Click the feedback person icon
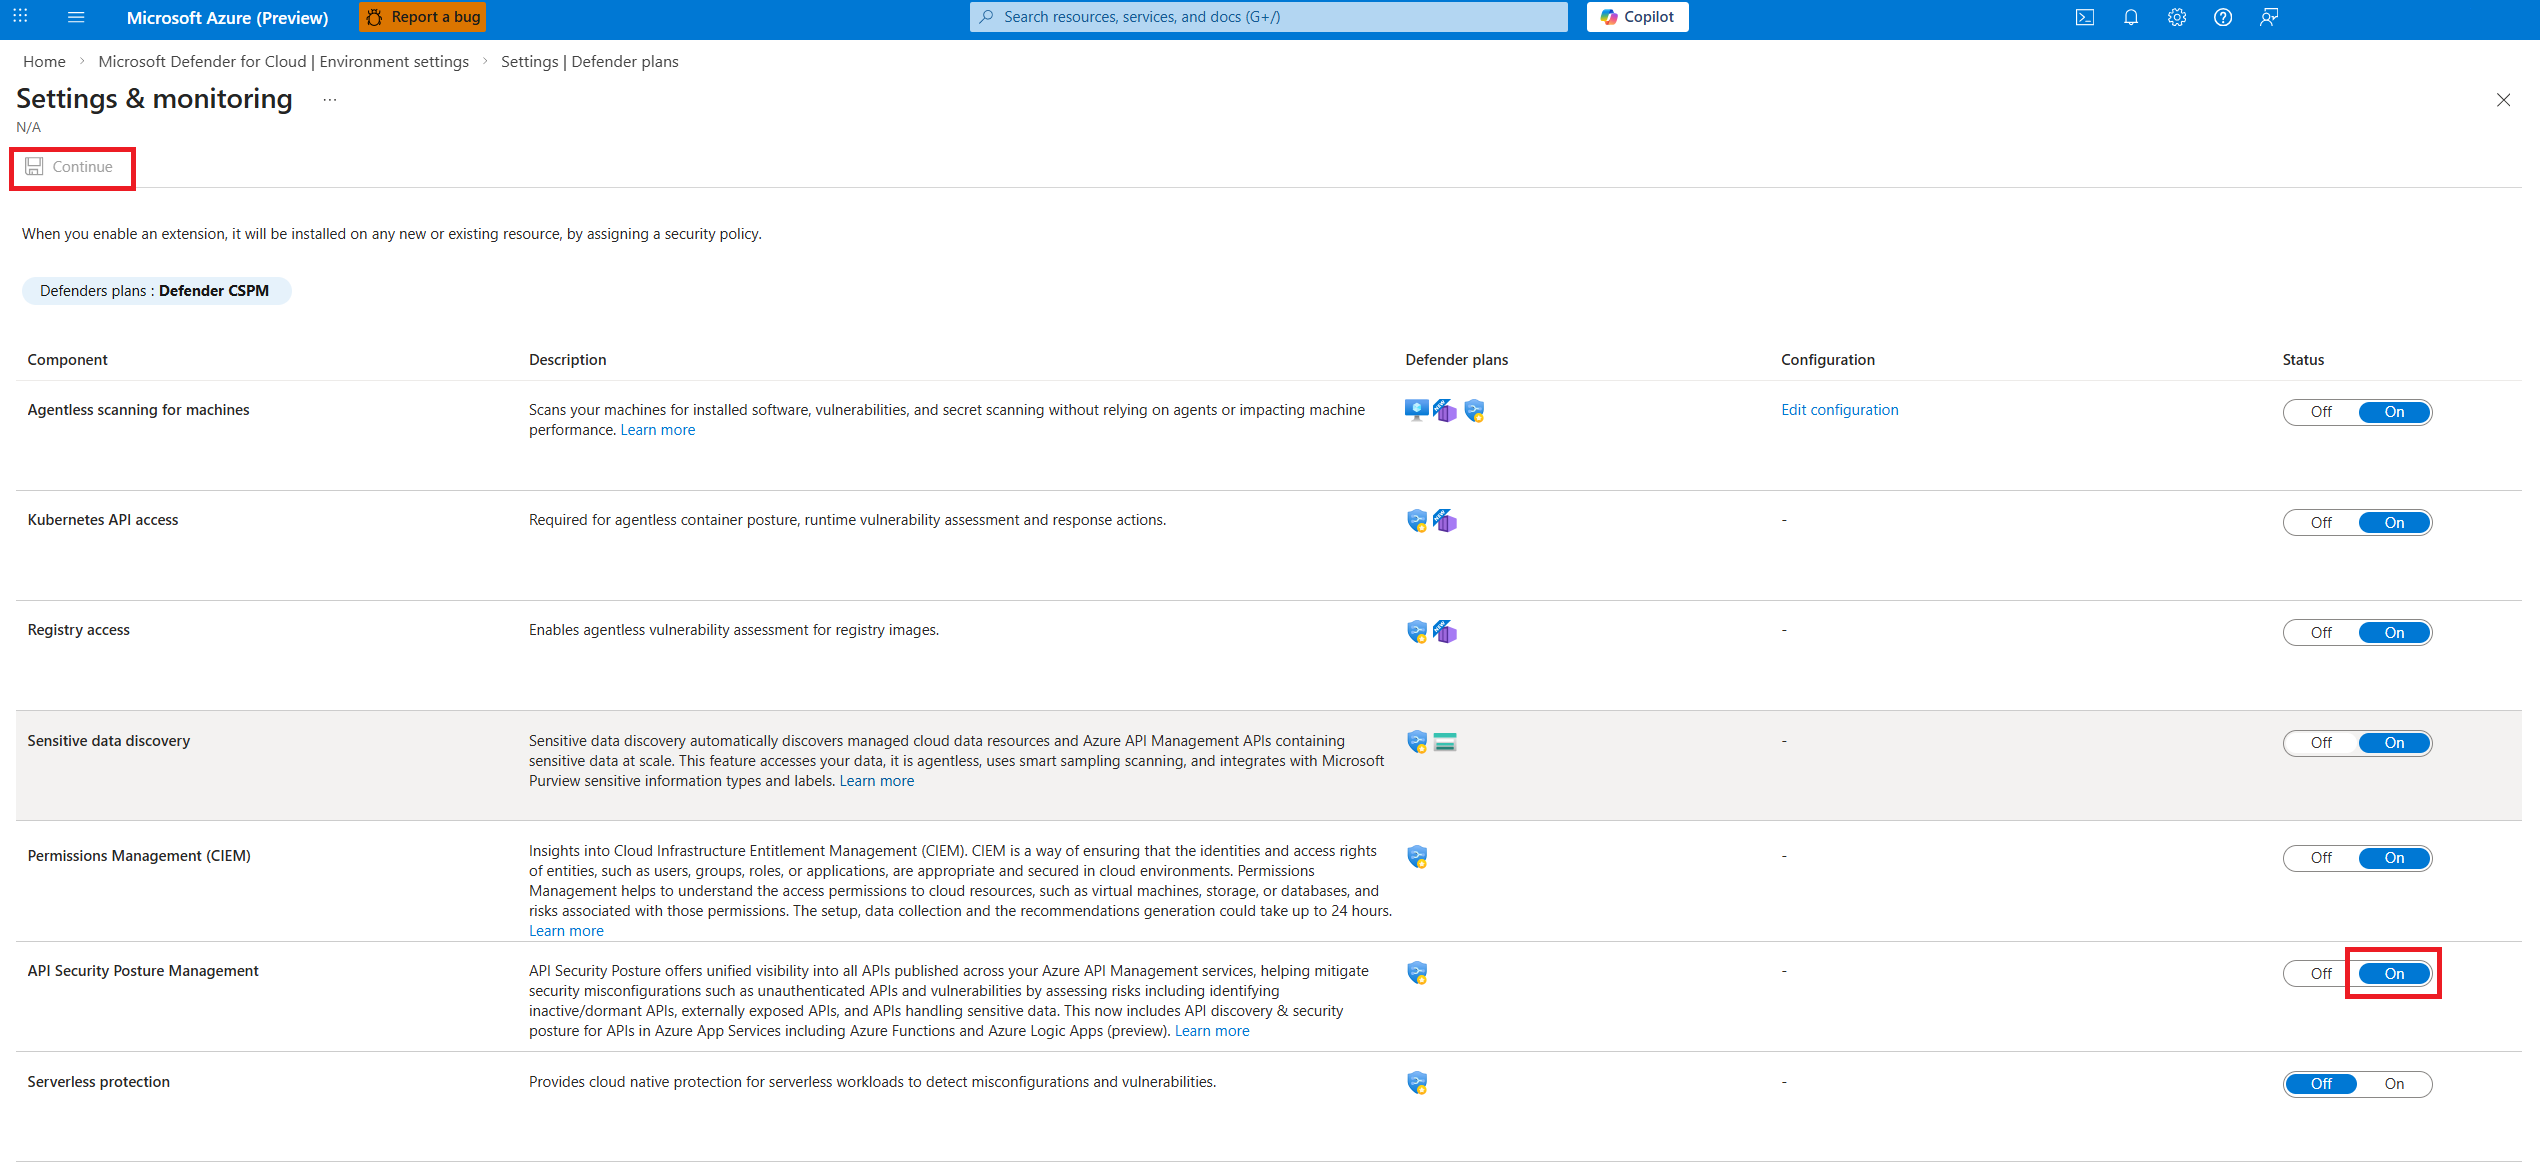 (x=2268, y=17)
